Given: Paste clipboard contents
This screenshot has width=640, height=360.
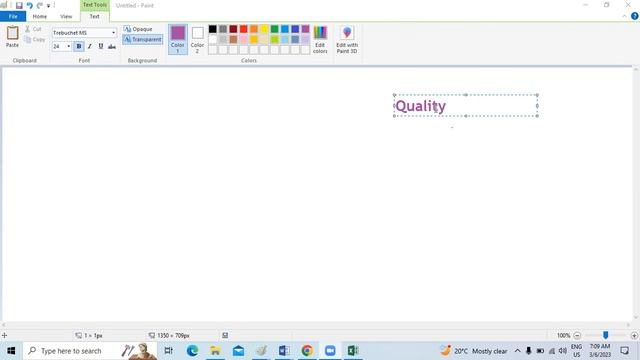Looking at the screenshot, I should [12, 37].
